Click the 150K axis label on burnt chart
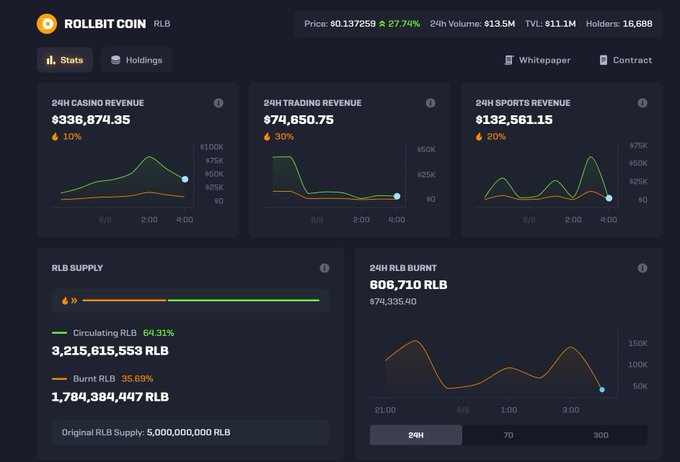The width and height of the screenshot is (680, 462). pyautogui.click(x=638, y=343)
